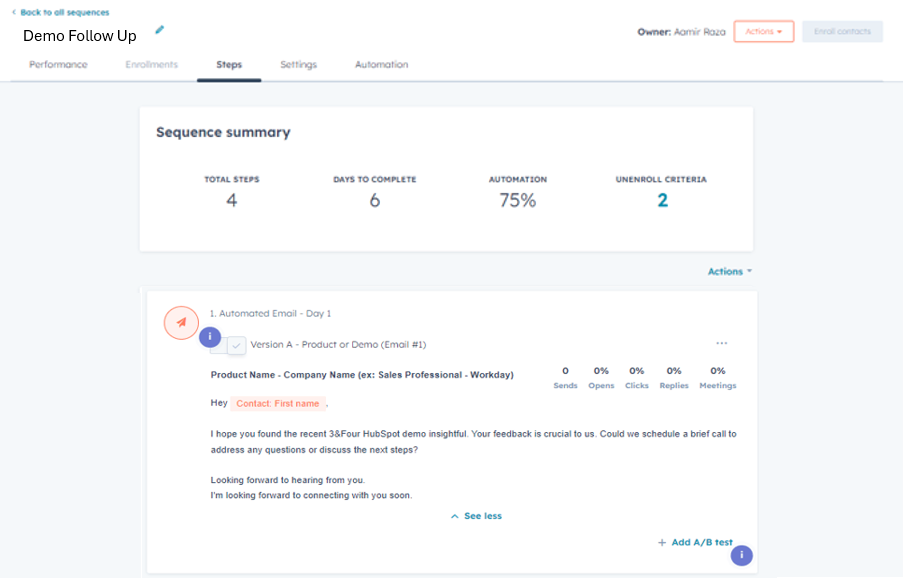Switch to the Performance tab

coord(58,65)
